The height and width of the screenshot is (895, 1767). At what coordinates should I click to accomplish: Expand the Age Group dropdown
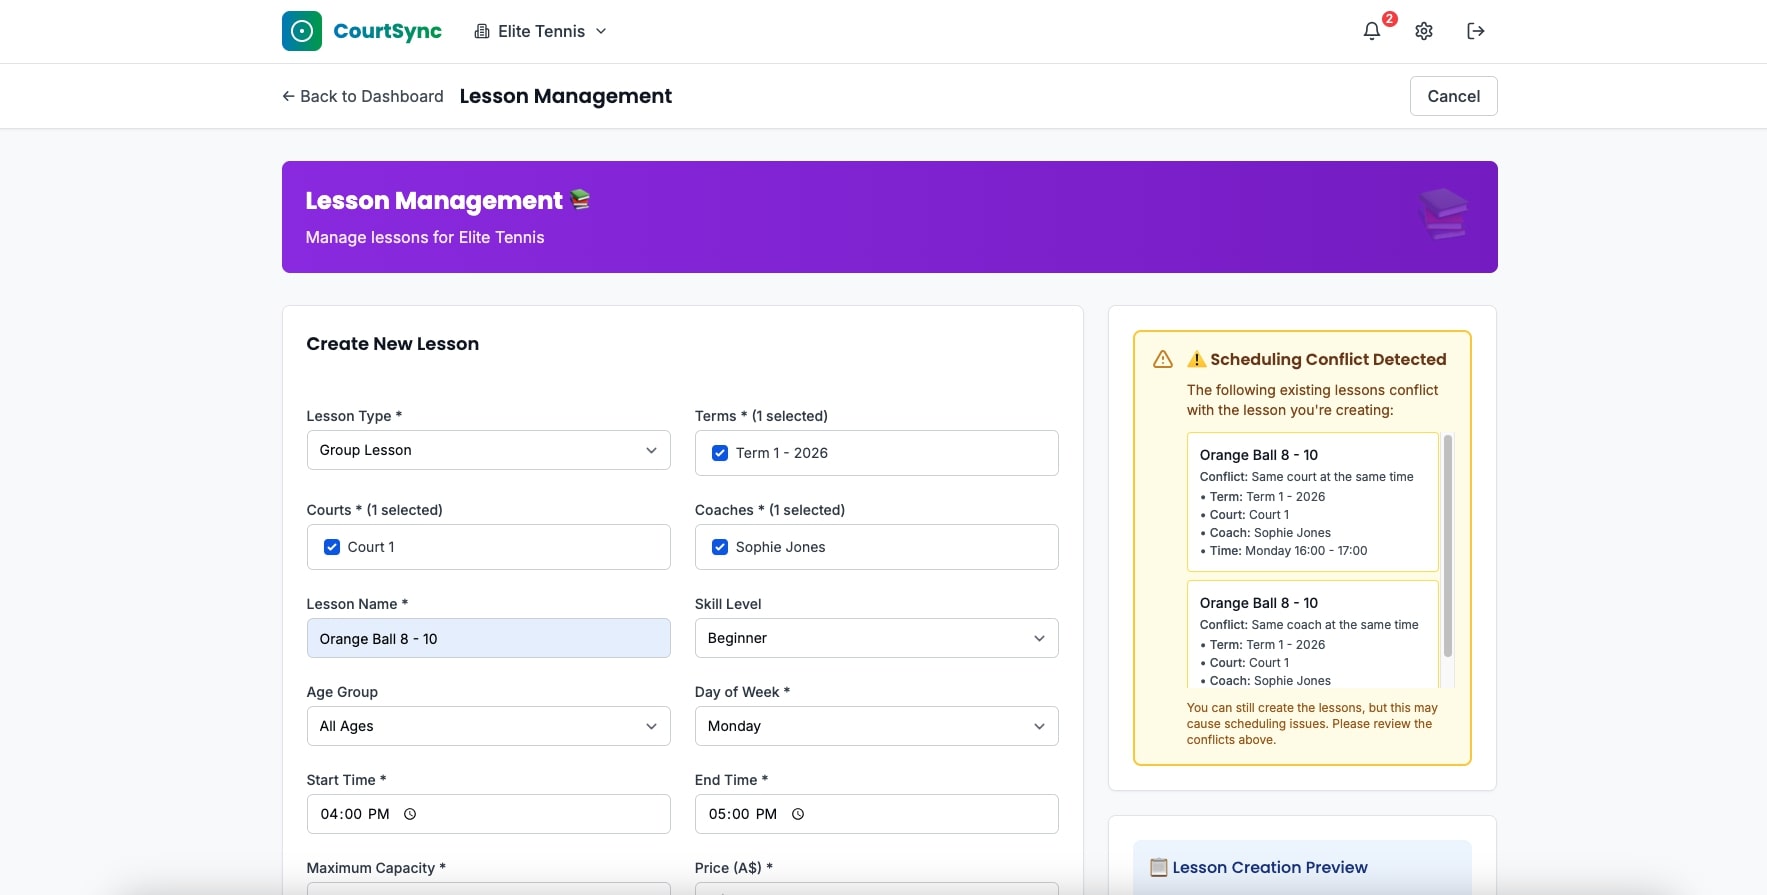(488, 726)
